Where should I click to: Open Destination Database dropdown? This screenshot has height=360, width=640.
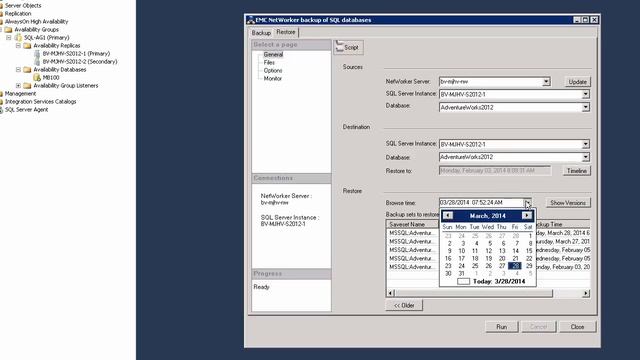(585, 157)
